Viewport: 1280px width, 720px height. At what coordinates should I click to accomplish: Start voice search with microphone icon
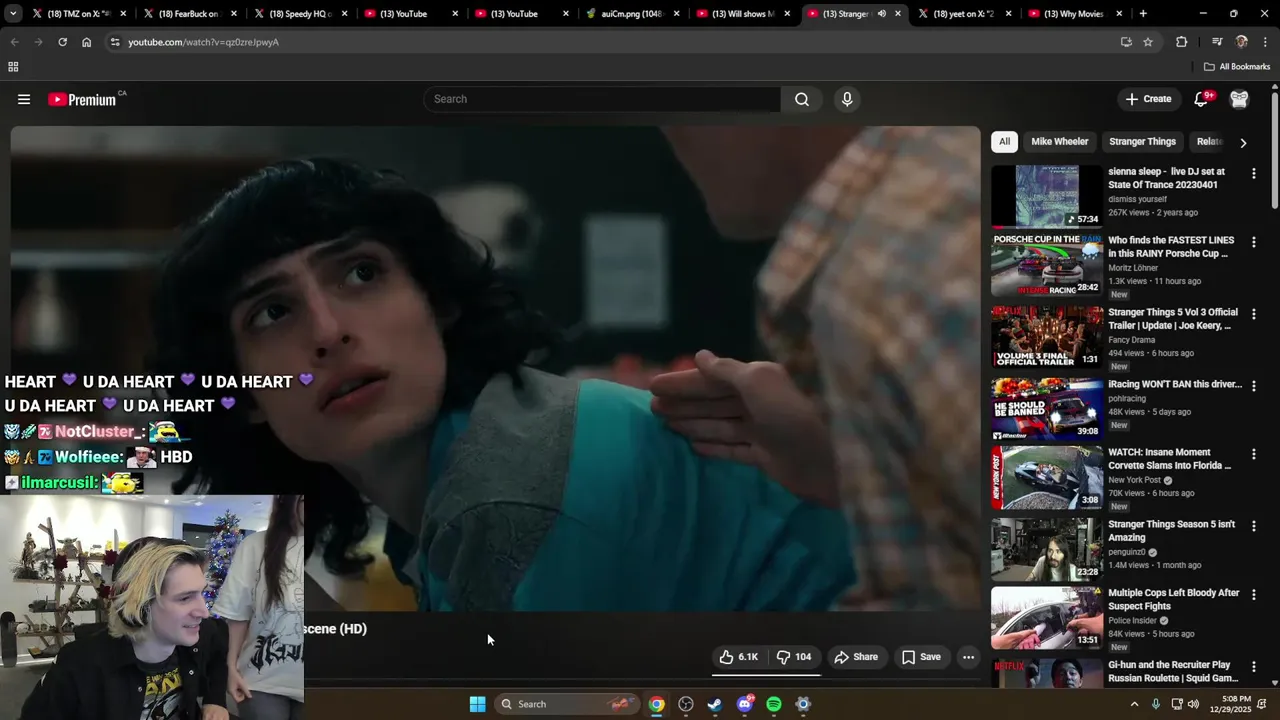click(x=847, y=99)
